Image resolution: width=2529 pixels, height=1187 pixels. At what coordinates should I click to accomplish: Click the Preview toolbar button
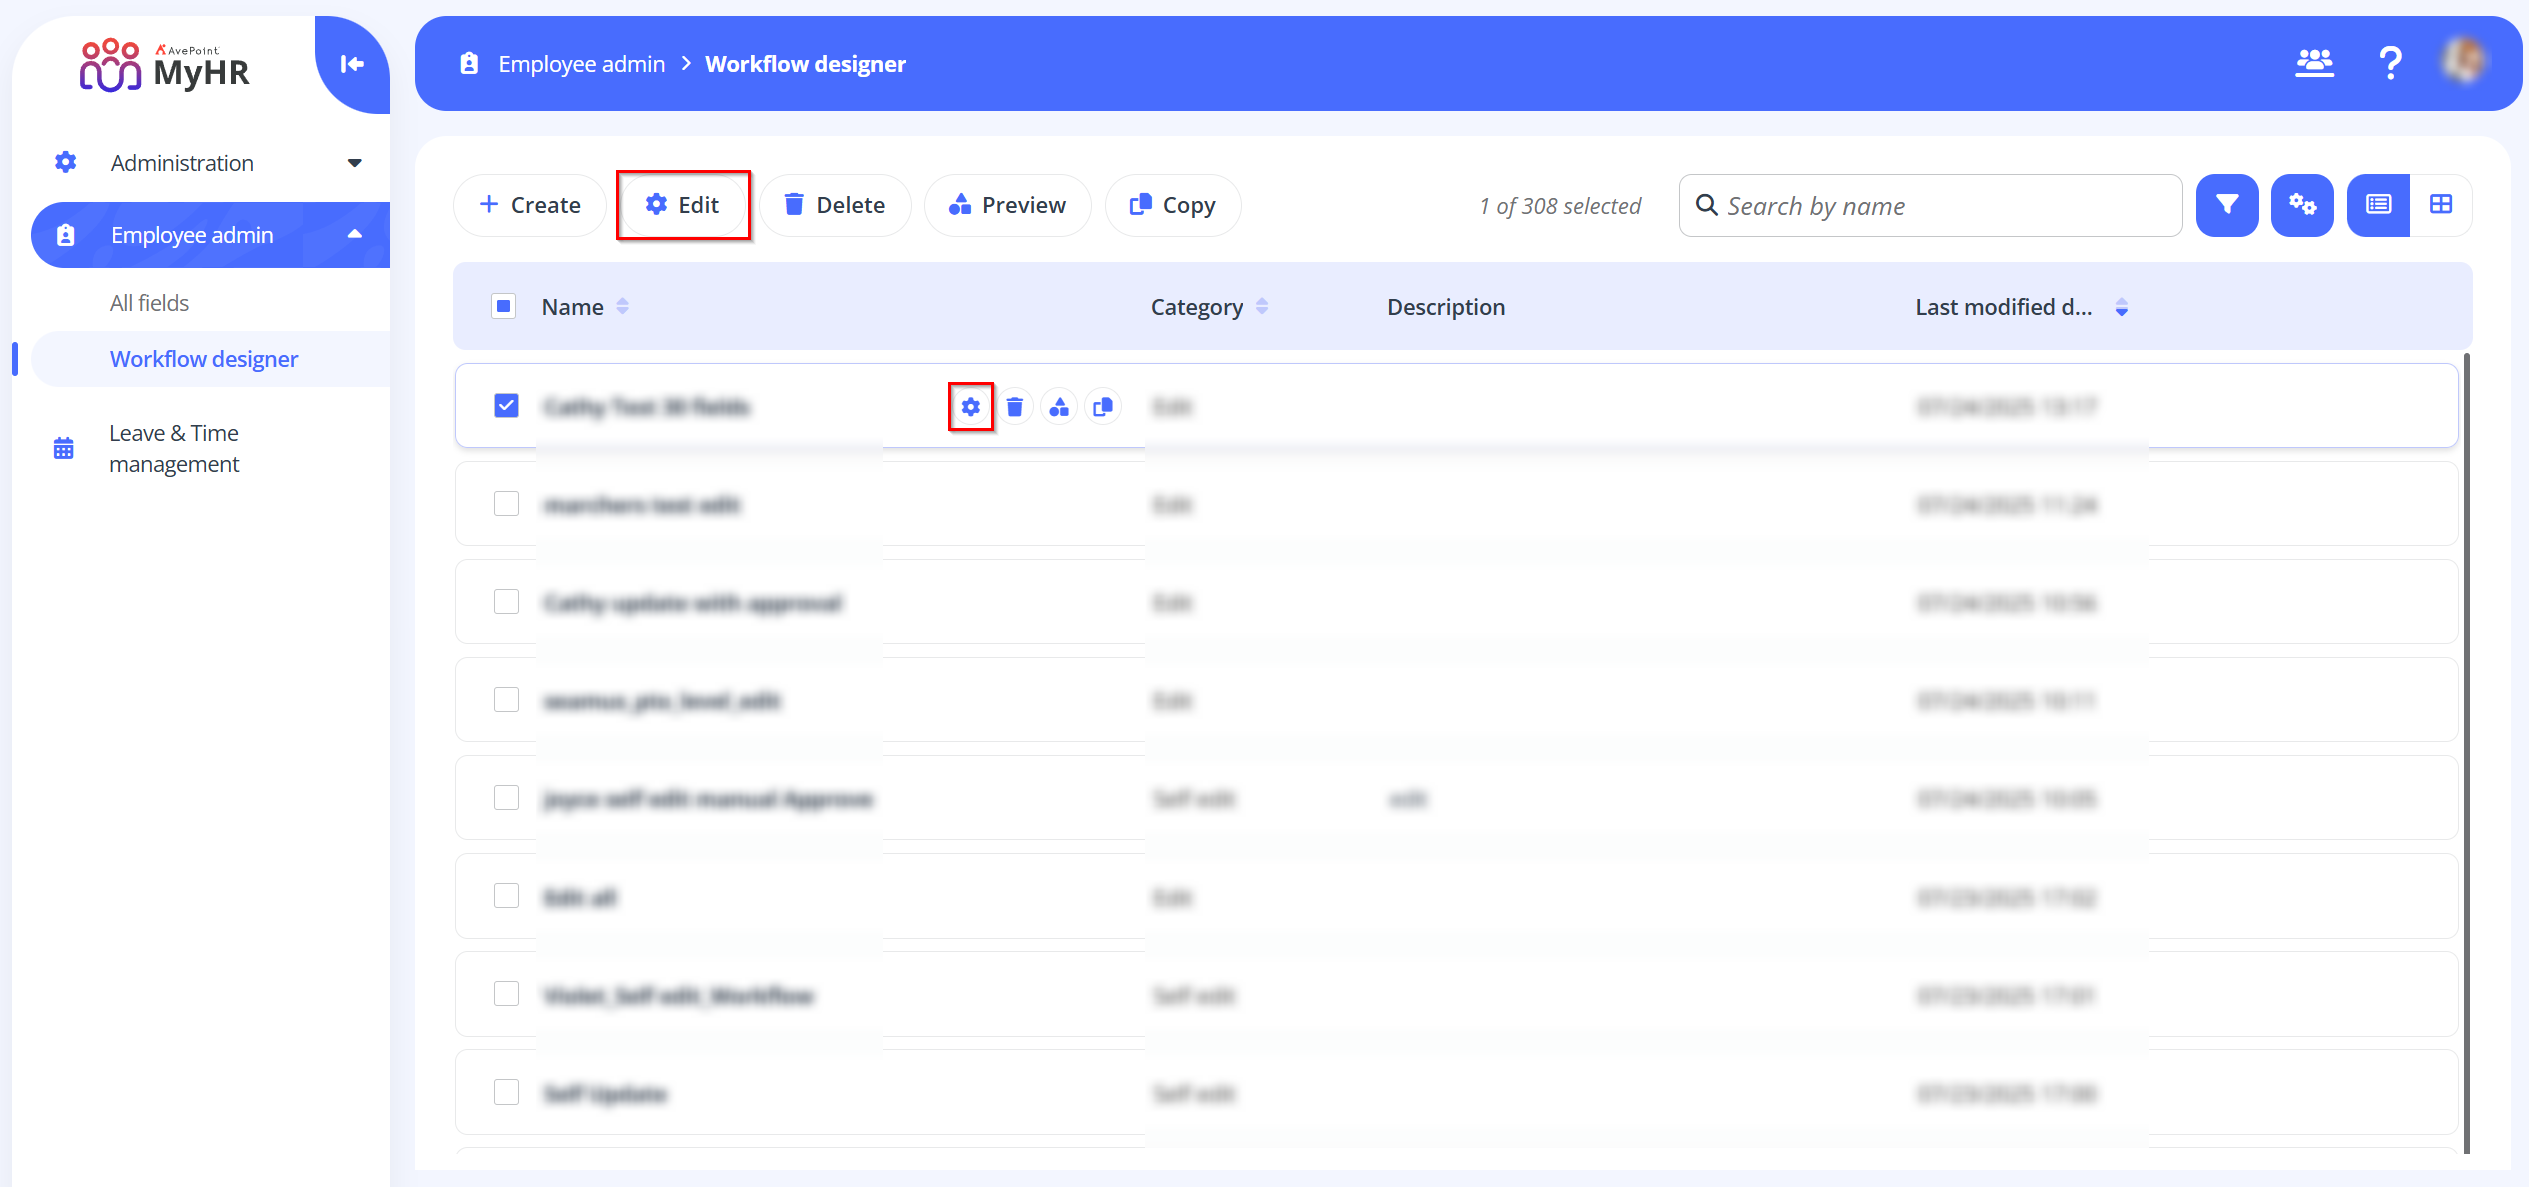click(1007, 205)
